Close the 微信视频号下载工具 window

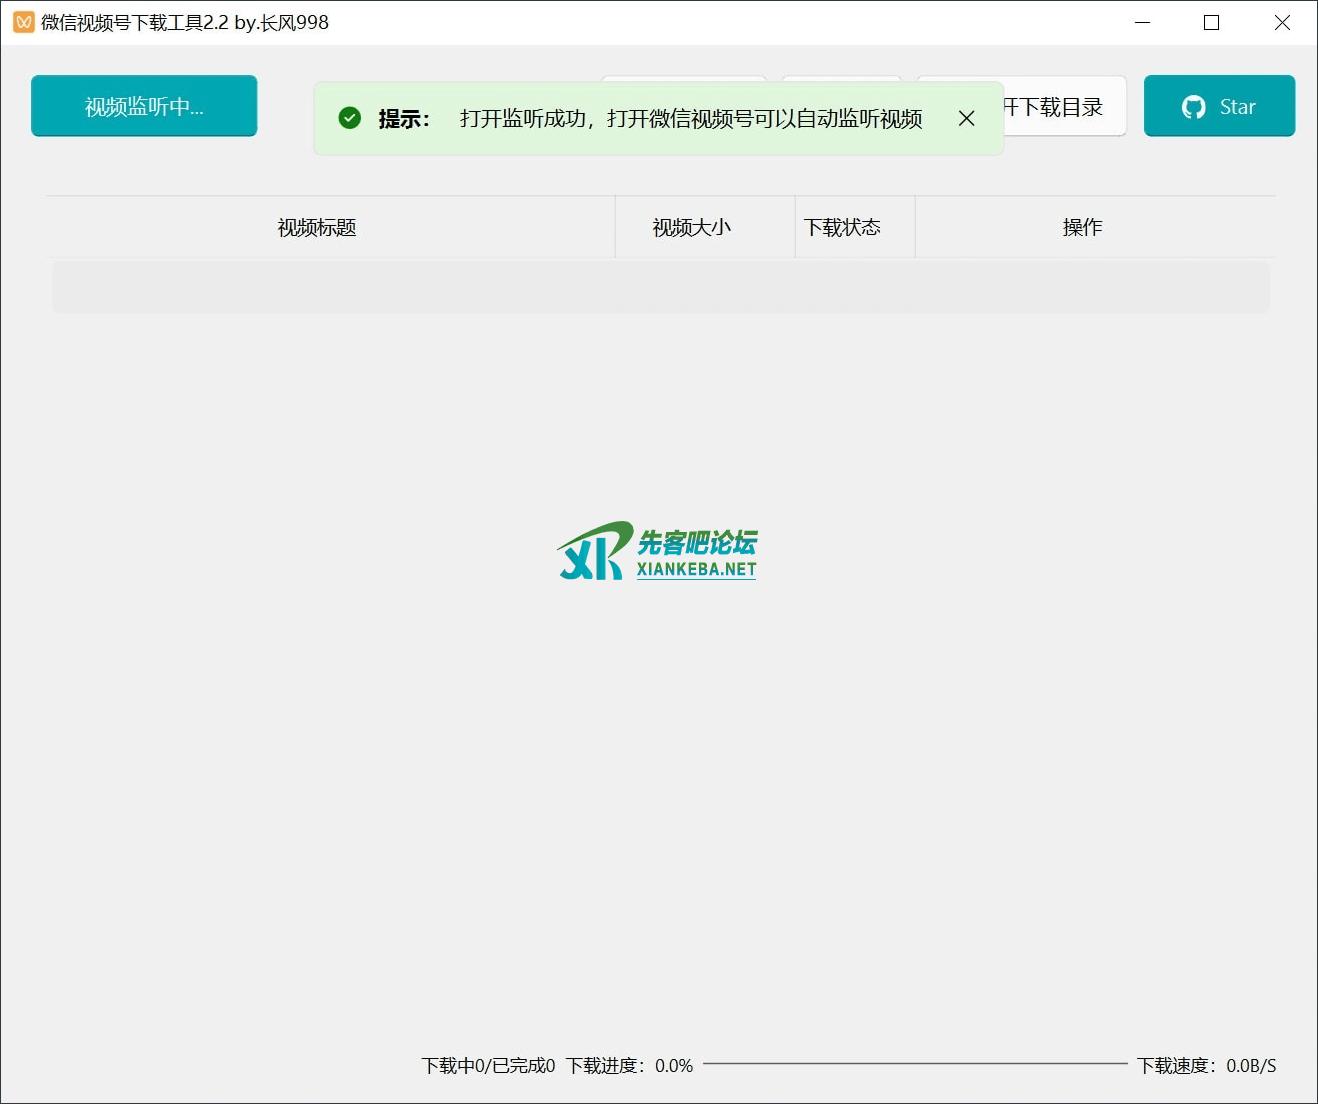(x=1282, y=22)
